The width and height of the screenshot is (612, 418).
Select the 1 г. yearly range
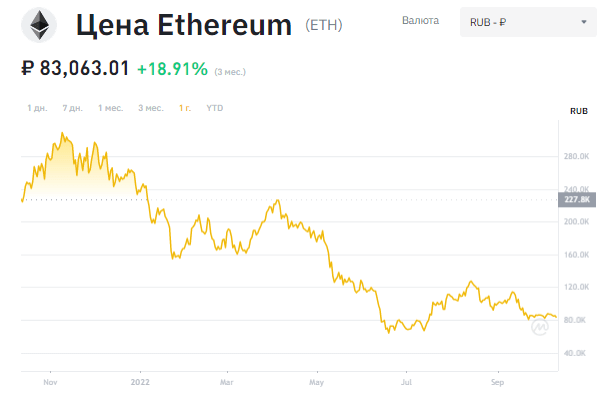click(185, 107)
